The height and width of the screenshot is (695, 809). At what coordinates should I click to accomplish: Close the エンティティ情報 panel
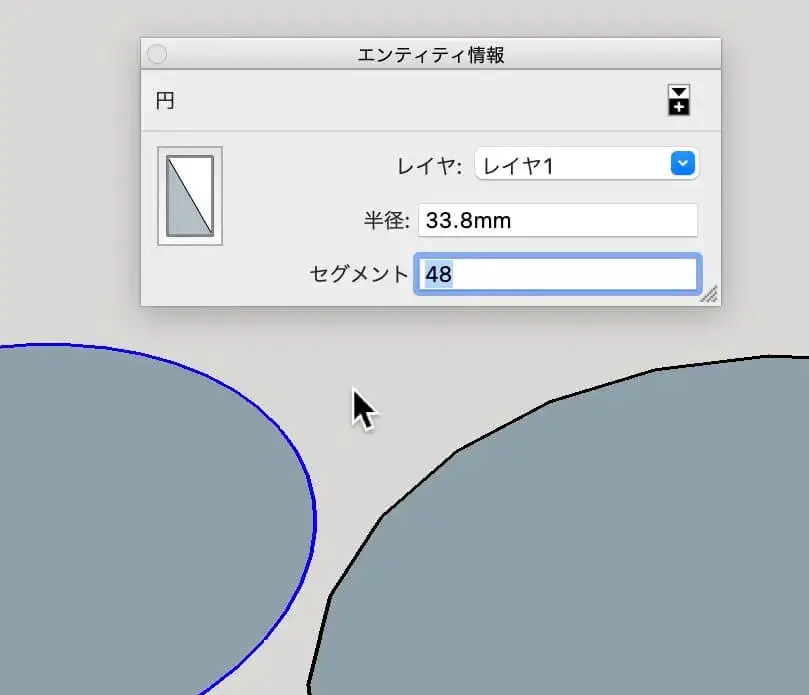click(x=157, y=54)
